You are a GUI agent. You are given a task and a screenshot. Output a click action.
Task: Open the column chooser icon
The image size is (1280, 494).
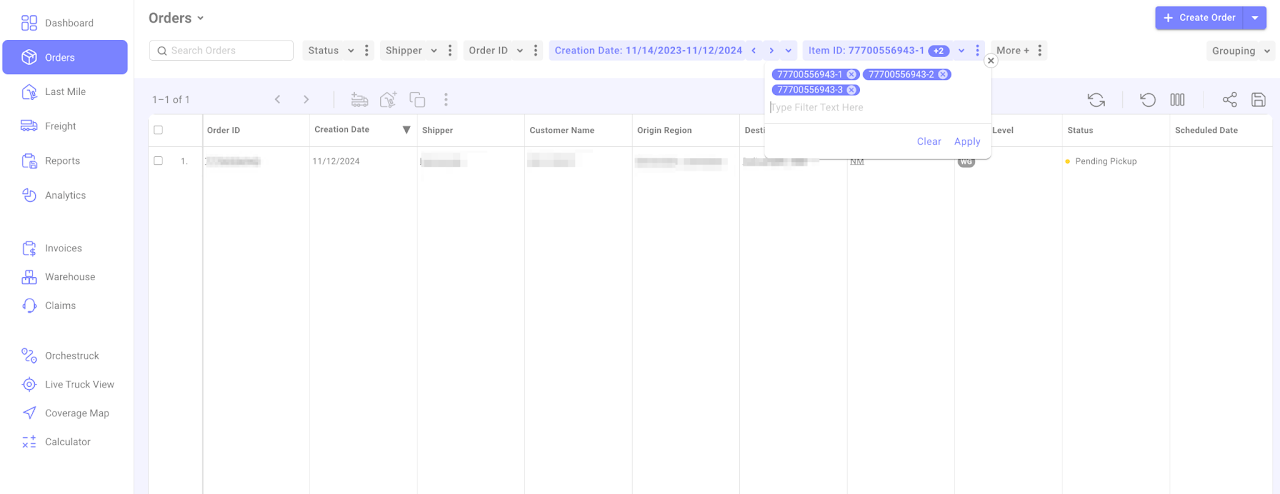point(1177,100)
